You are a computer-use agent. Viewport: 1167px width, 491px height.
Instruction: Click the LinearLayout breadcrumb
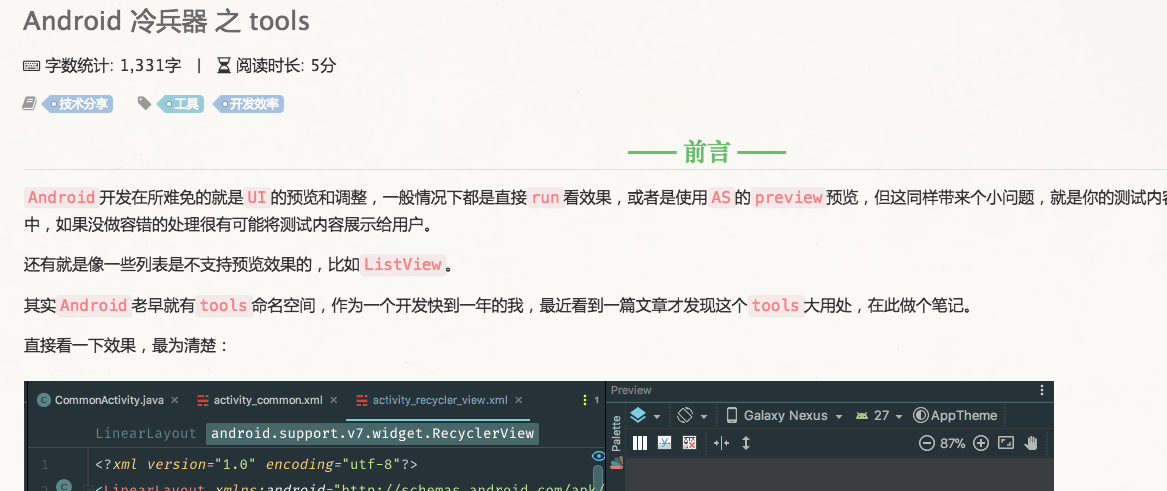pos(146,434)
